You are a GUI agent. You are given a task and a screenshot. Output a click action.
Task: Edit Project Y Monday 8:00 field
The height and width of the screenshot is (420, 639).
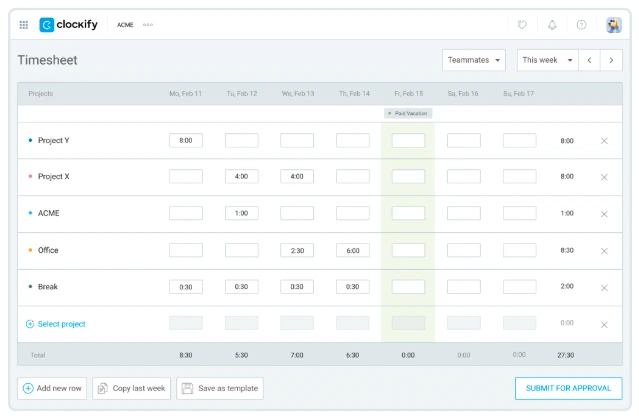pyautogui.click(x=186, y=141)
